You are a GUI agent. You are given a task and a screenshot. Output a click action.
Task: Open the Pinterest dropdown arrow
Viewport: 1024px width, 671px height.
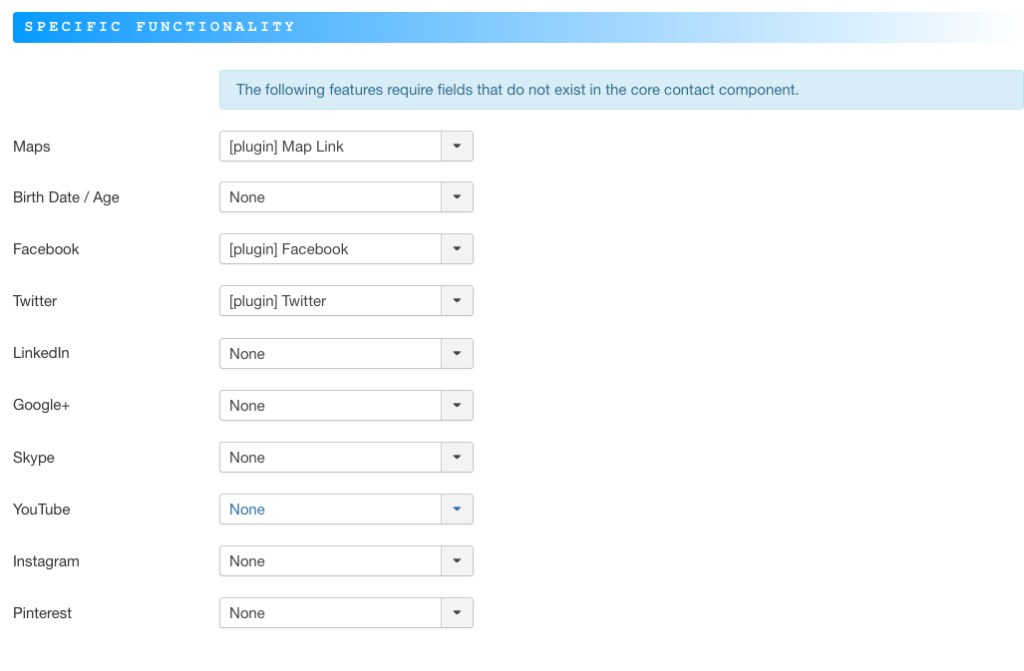click(457, 613)
